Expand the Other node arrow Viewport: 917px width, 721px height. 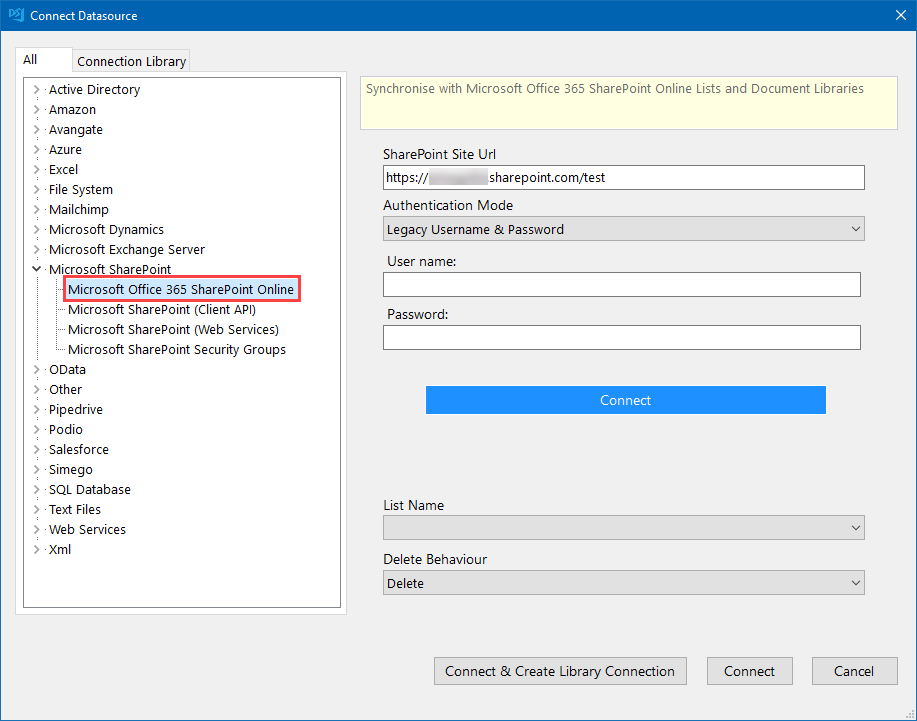click(36, 389)
